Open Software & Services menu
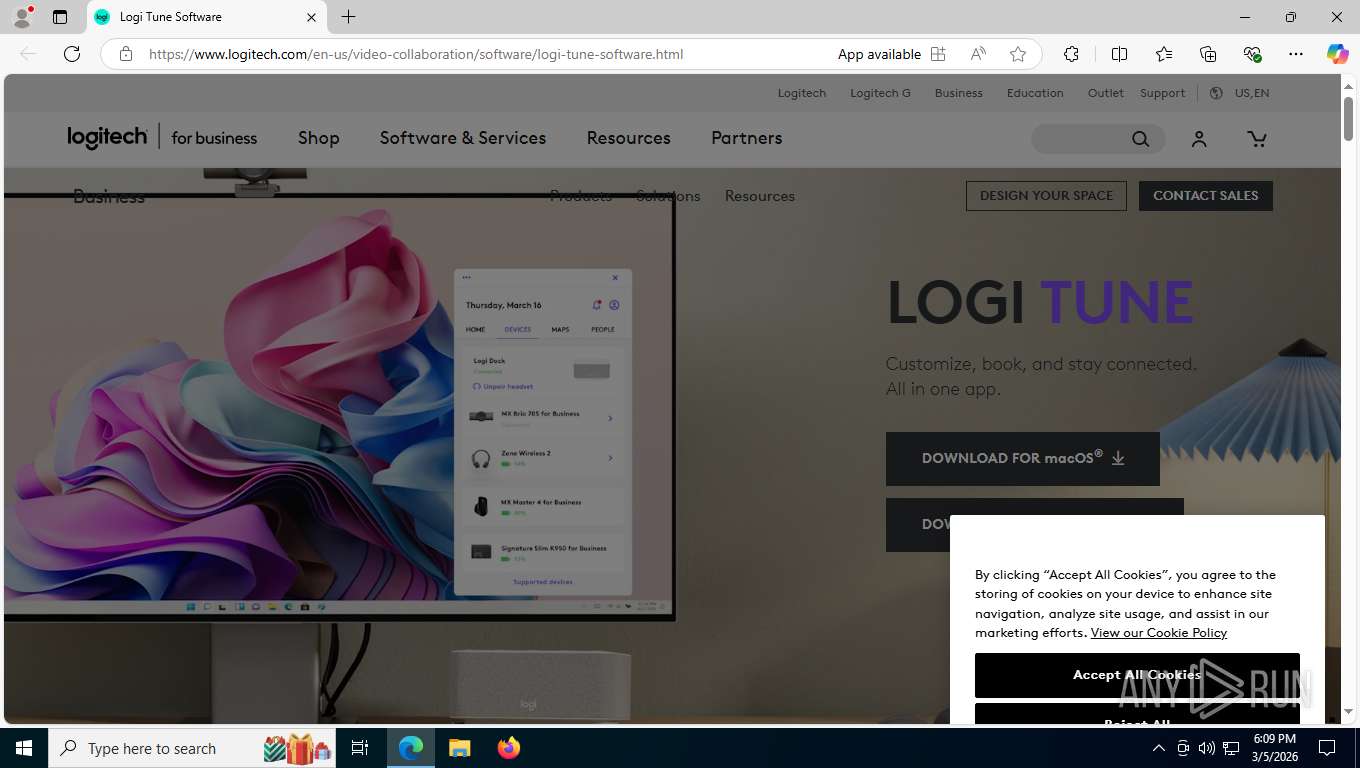The image size is (1360, 768). point(463,138)
